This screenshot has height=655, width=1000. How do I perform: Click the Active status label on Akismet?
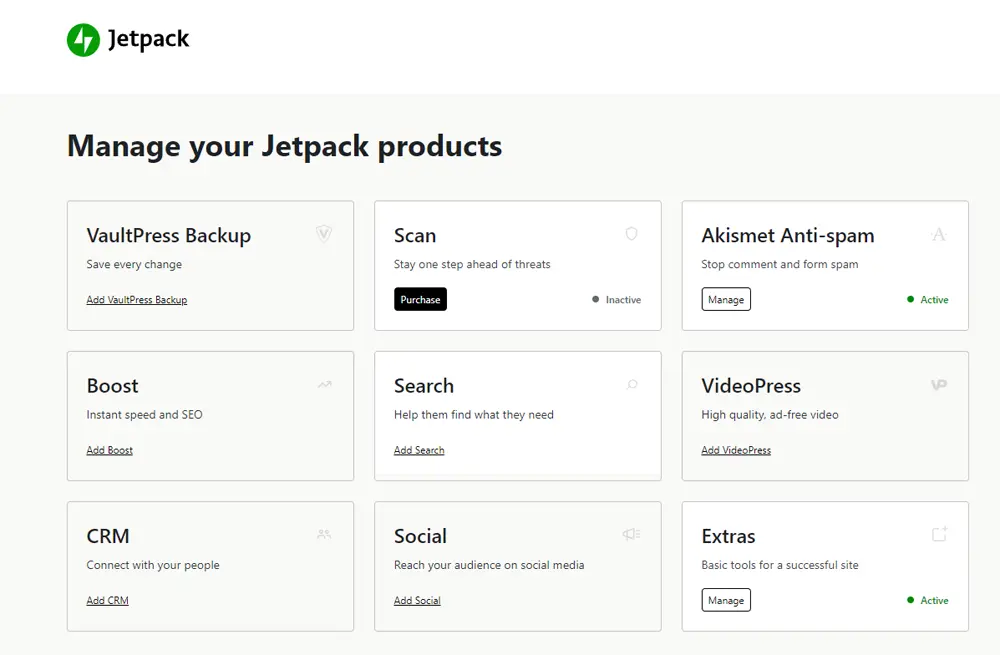934,300
